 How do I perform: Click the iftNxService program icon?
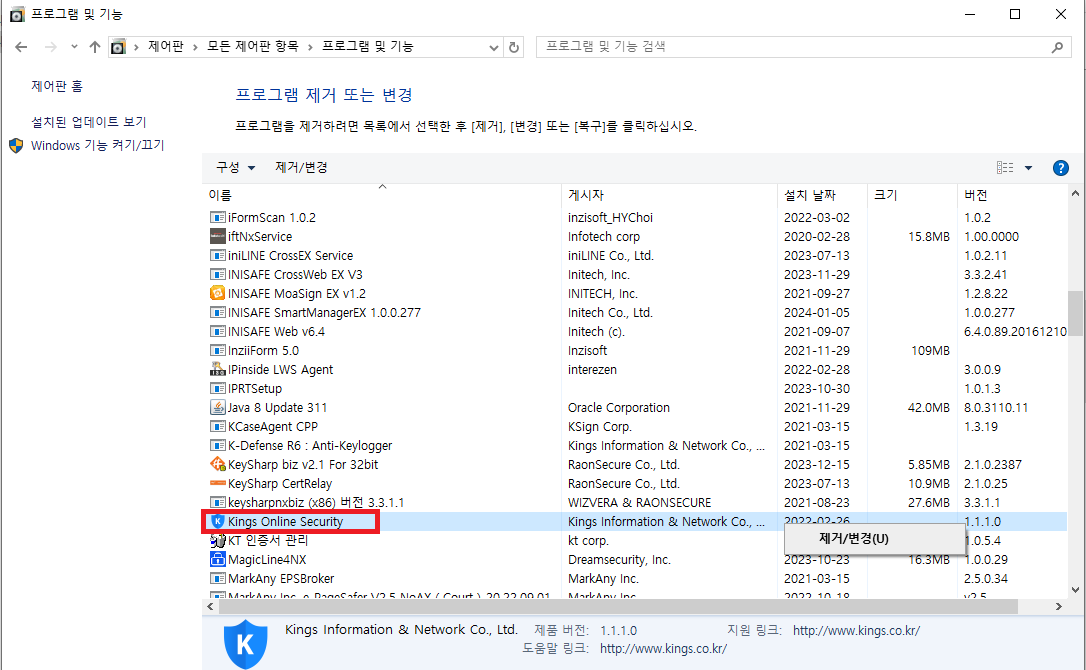tap(217, 236)
